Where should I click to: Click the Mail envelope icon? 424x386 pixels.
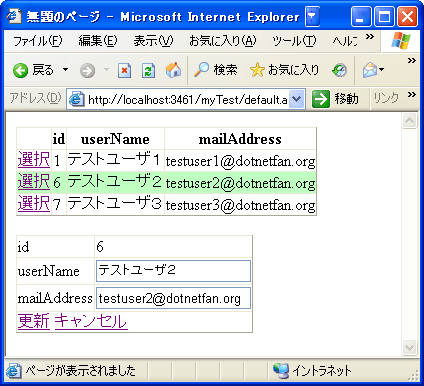[369, 70]
